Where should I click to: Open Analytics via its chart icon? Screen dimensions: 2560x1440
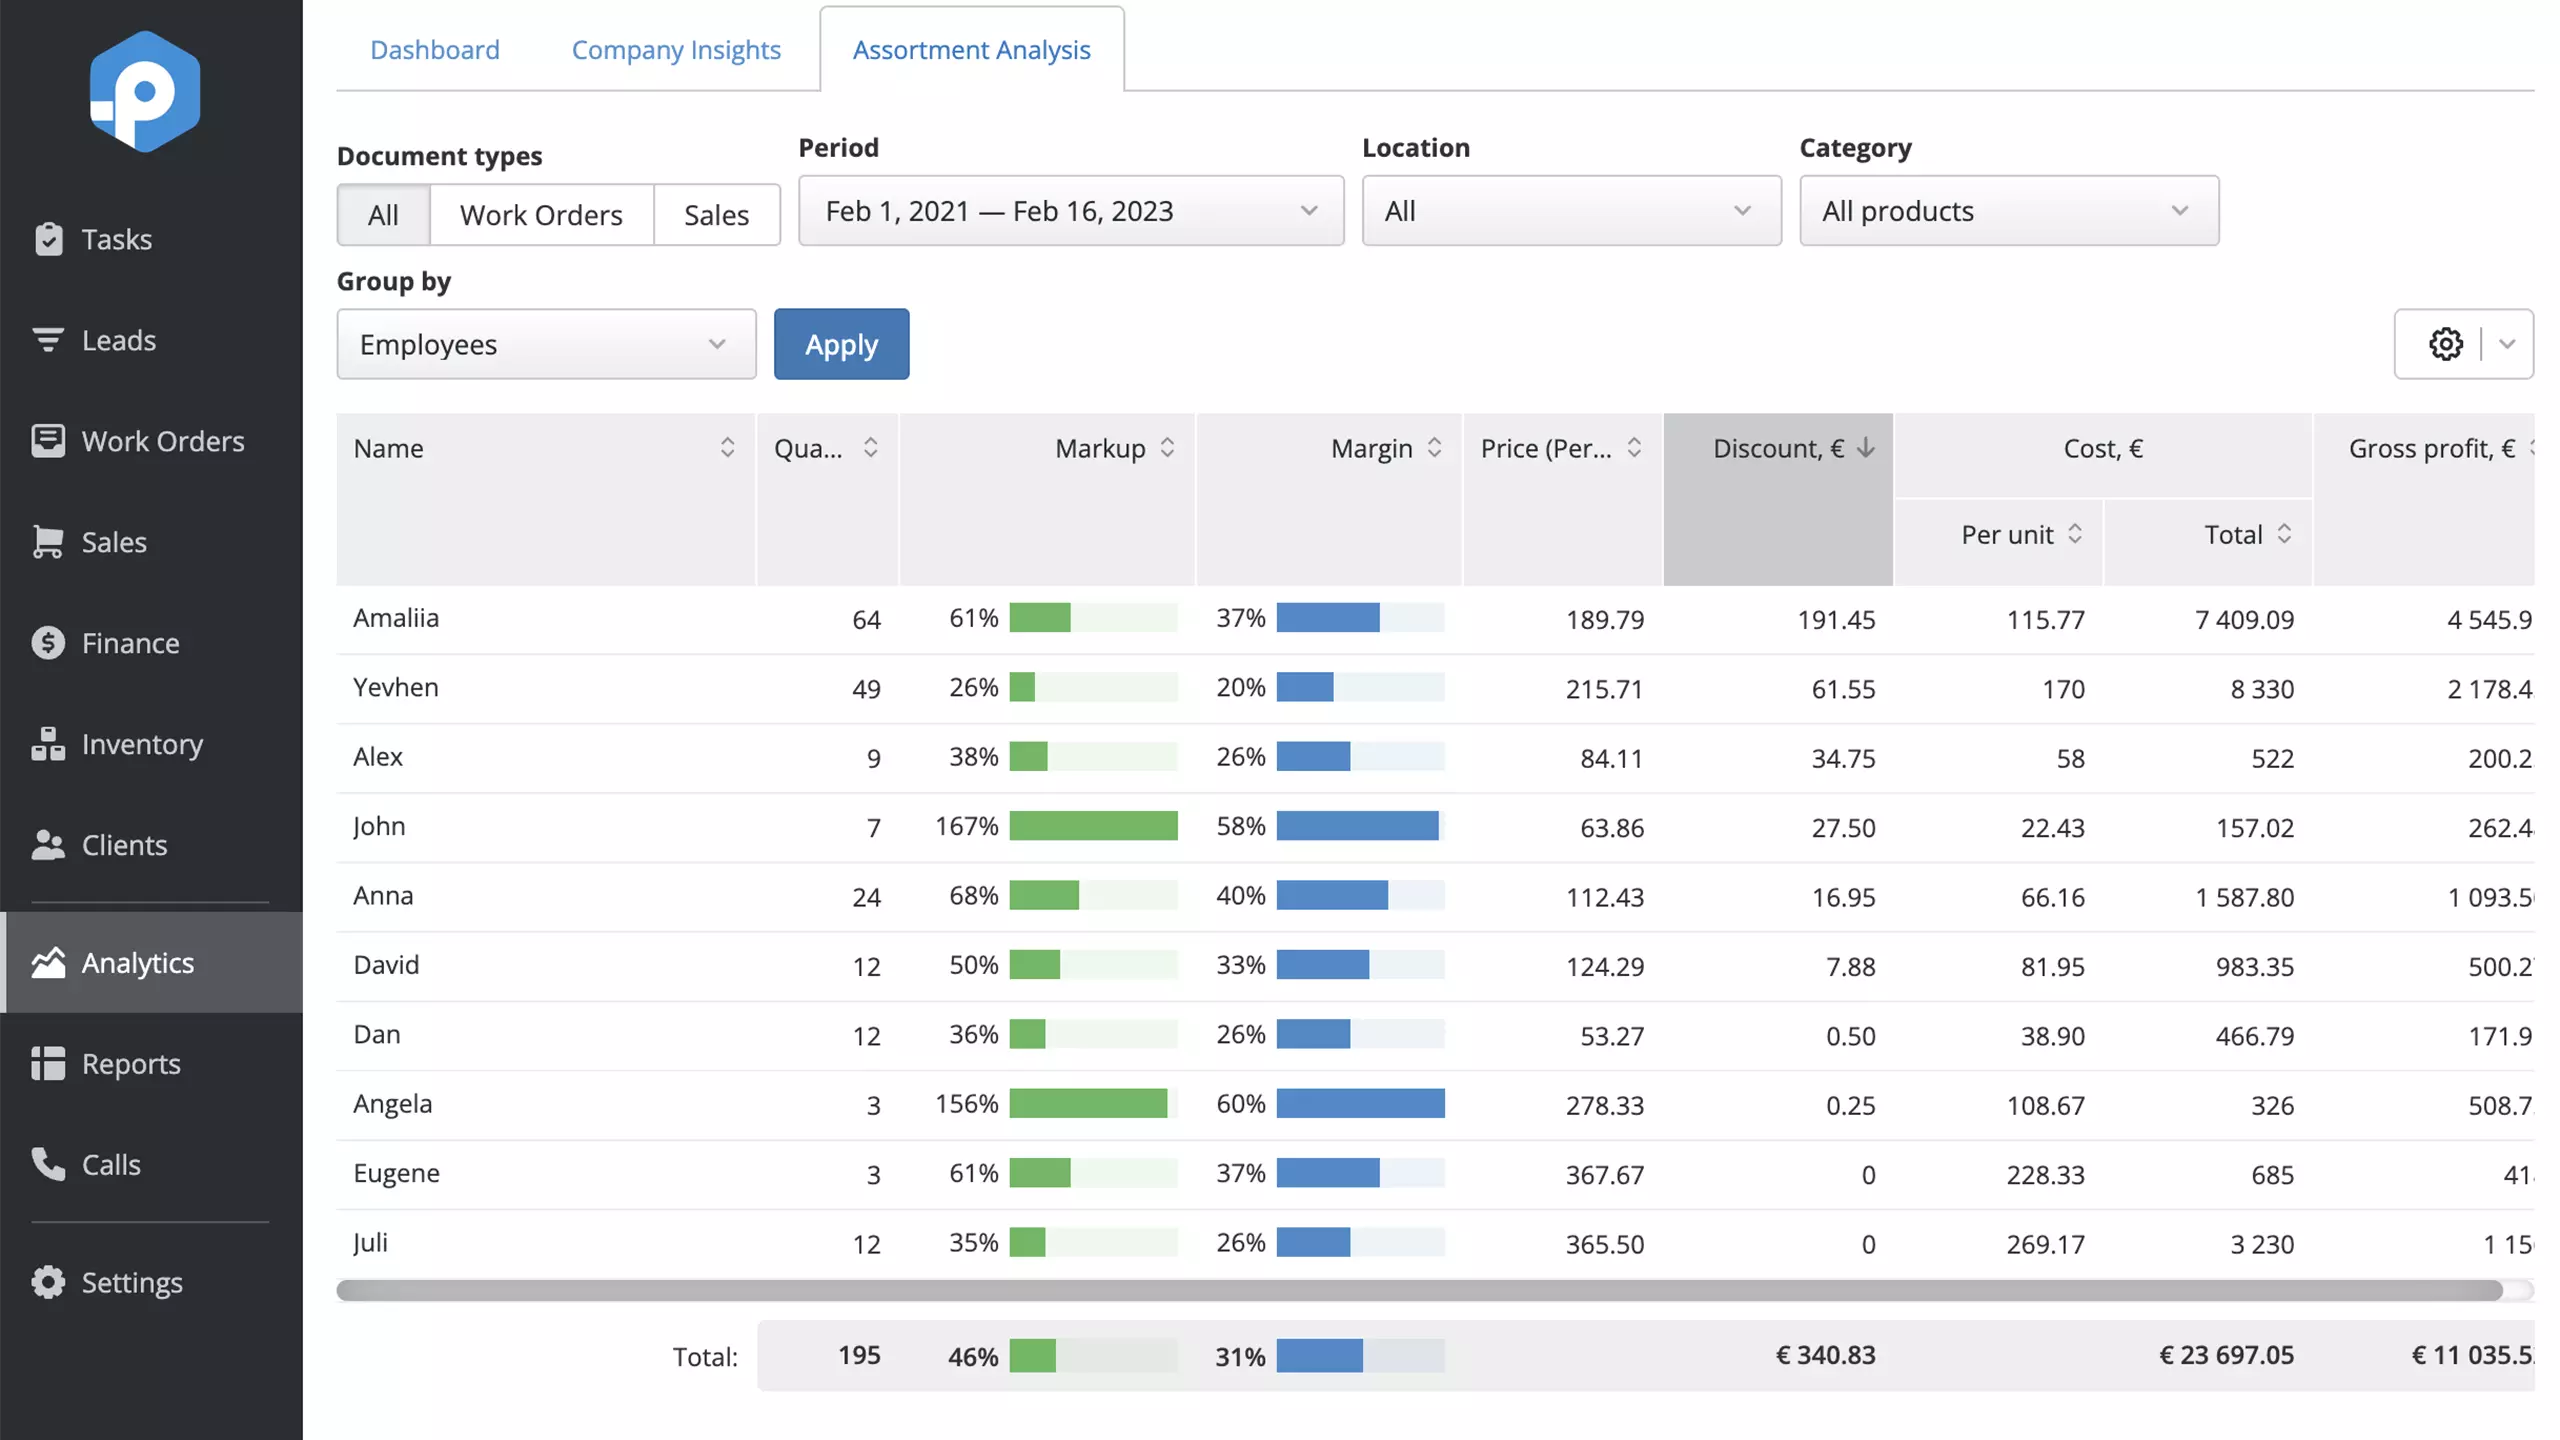point(48,962)
